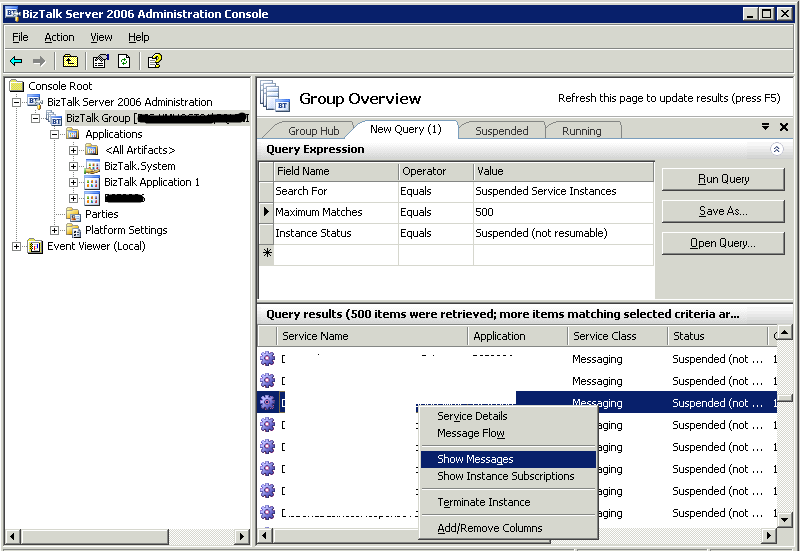Expand the BizTalk Application 1 node
This screenshot has height=551, width=800.
tap(73, 182)
